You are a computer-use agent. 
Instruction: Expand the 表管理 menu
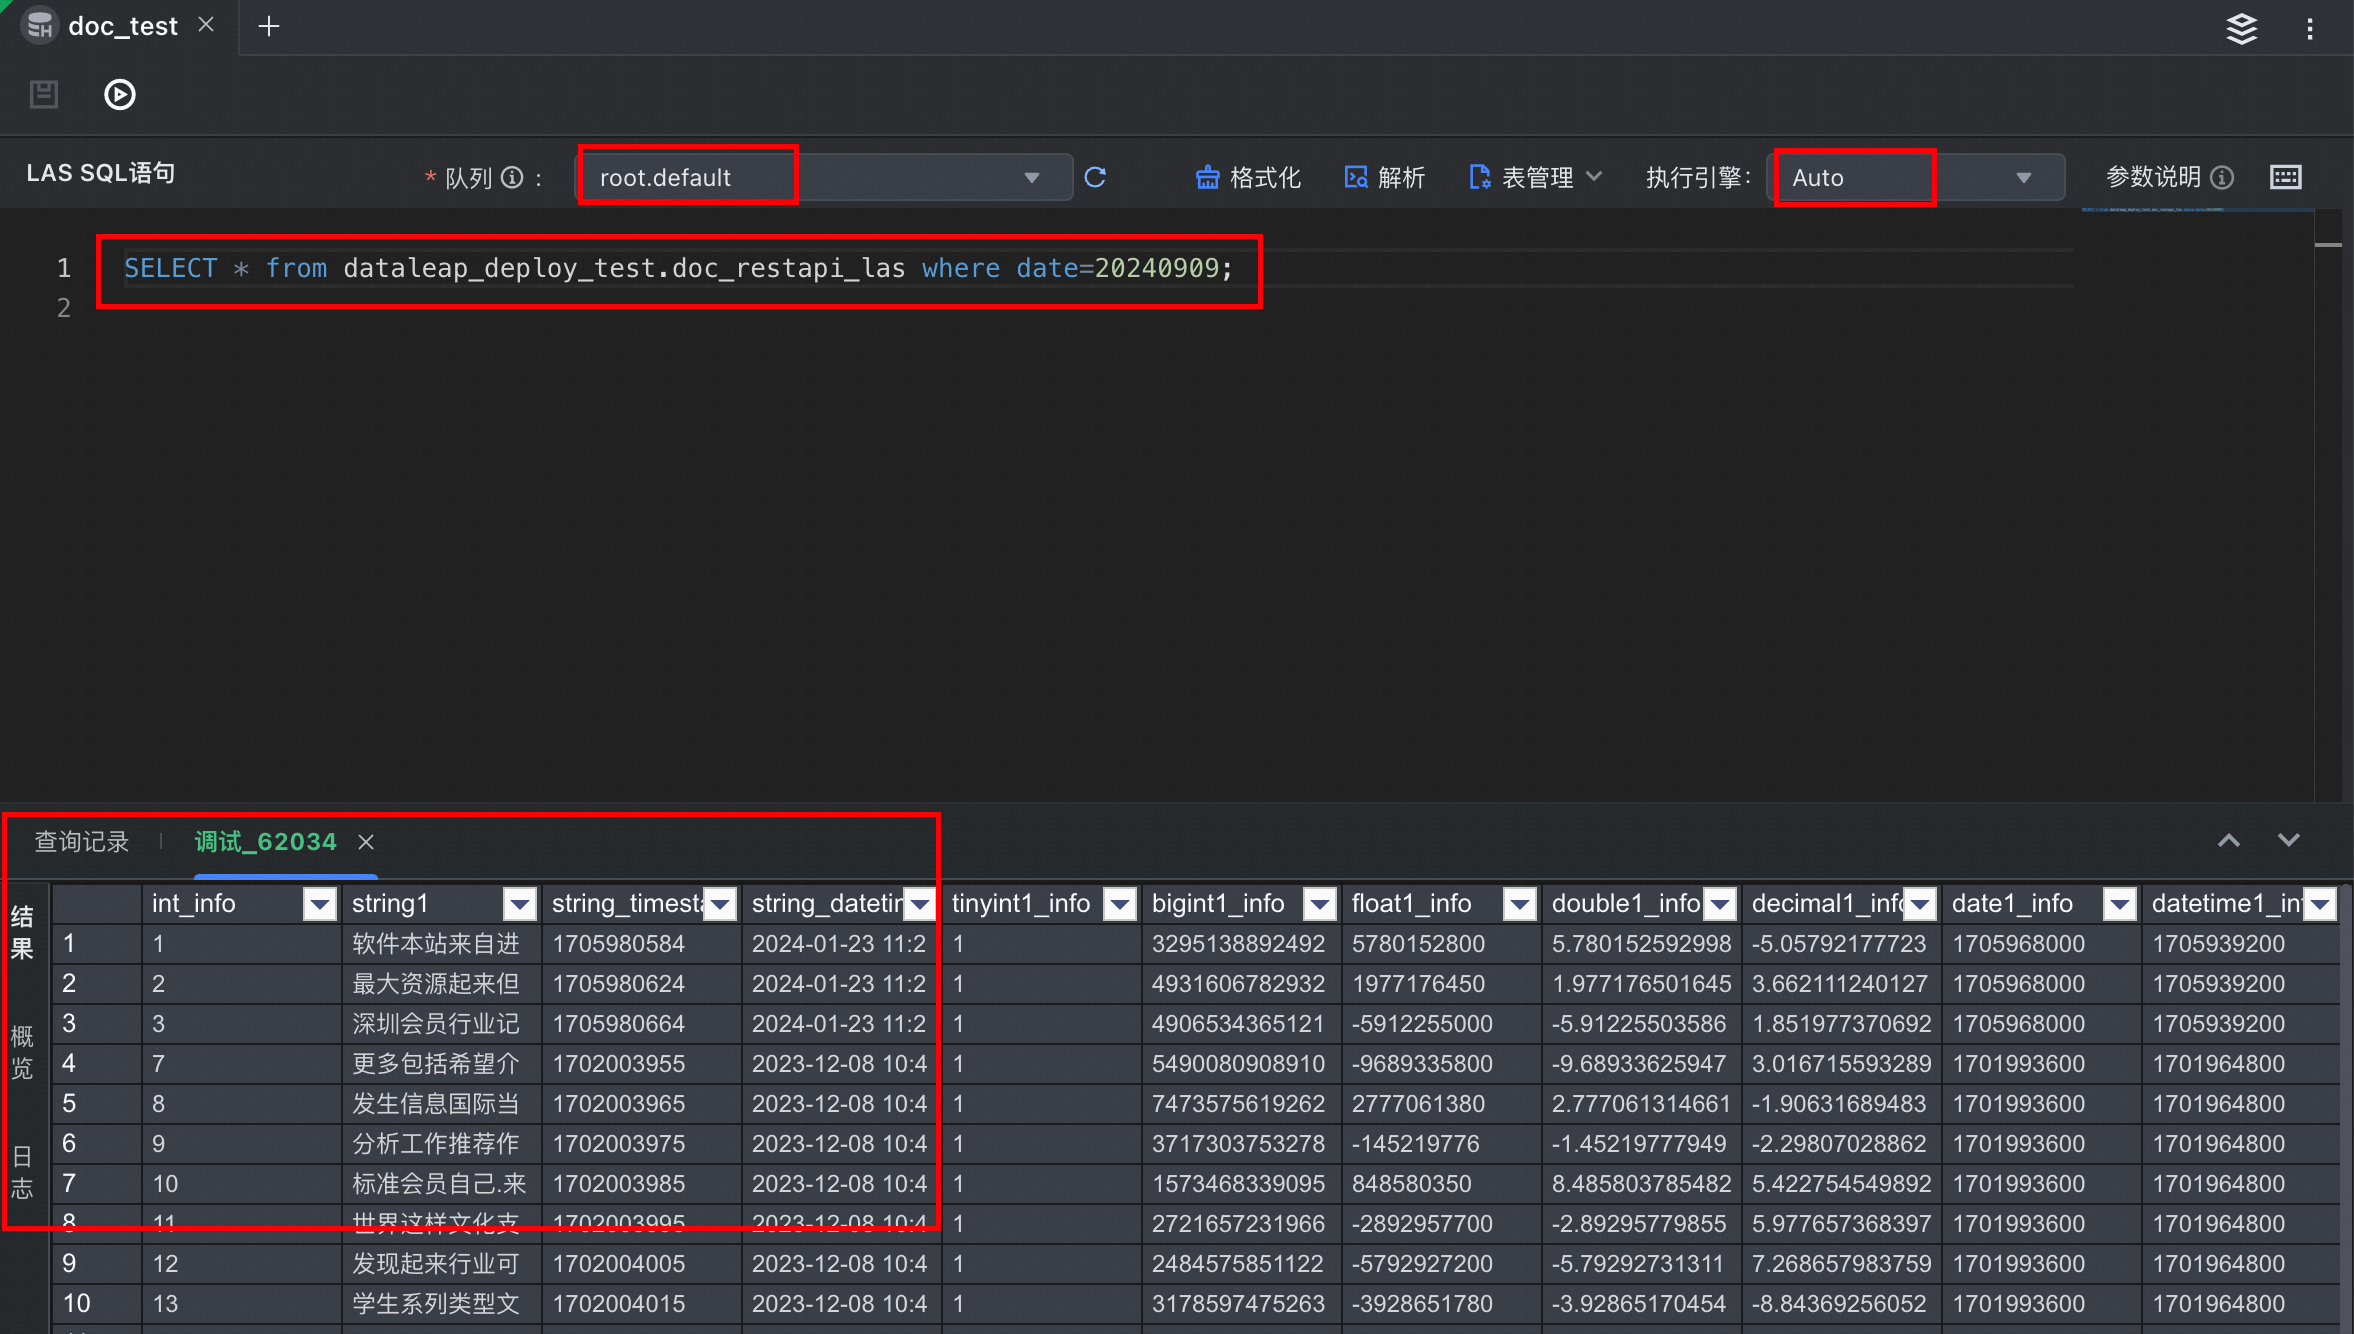coord(1535,177)
